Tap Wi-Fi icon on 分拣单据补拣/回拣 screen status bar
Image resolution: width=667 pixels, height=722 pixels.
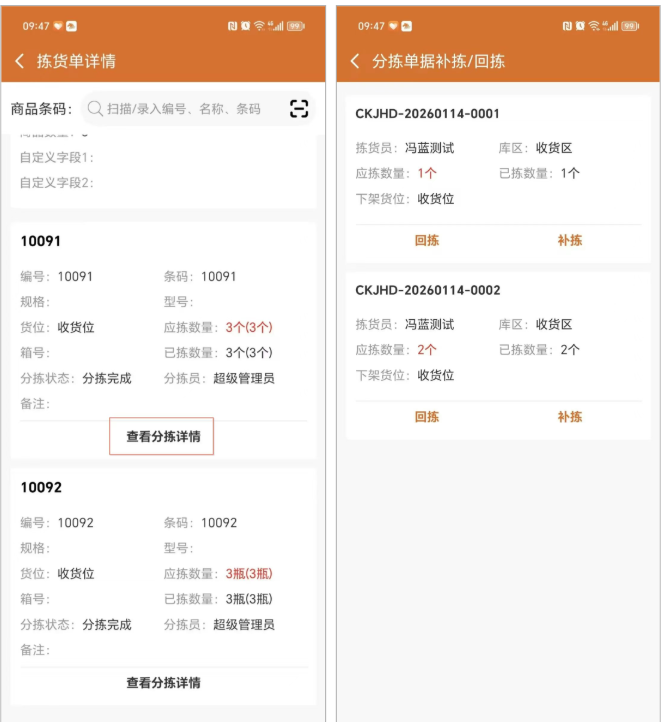(595, 26)
